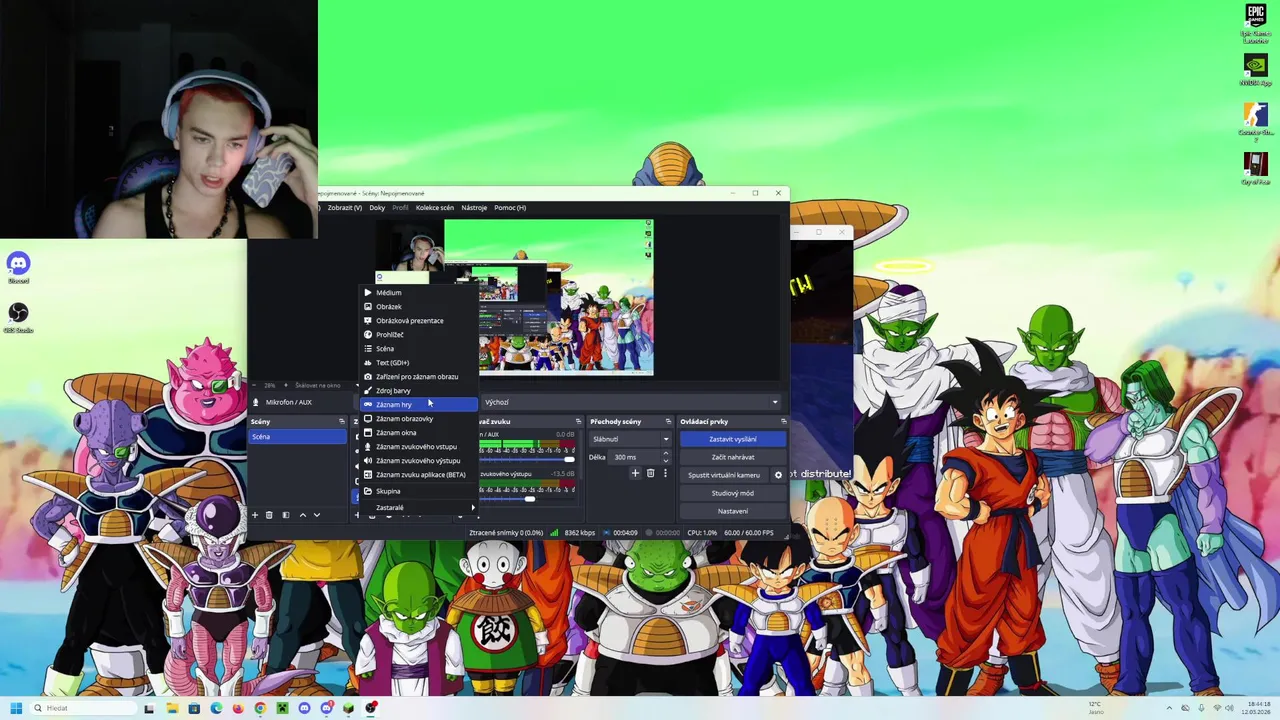Viewport: 1280px width, 720px height.
Task: Open Google Chrome from the taskbar
Action: click(260, 708)
